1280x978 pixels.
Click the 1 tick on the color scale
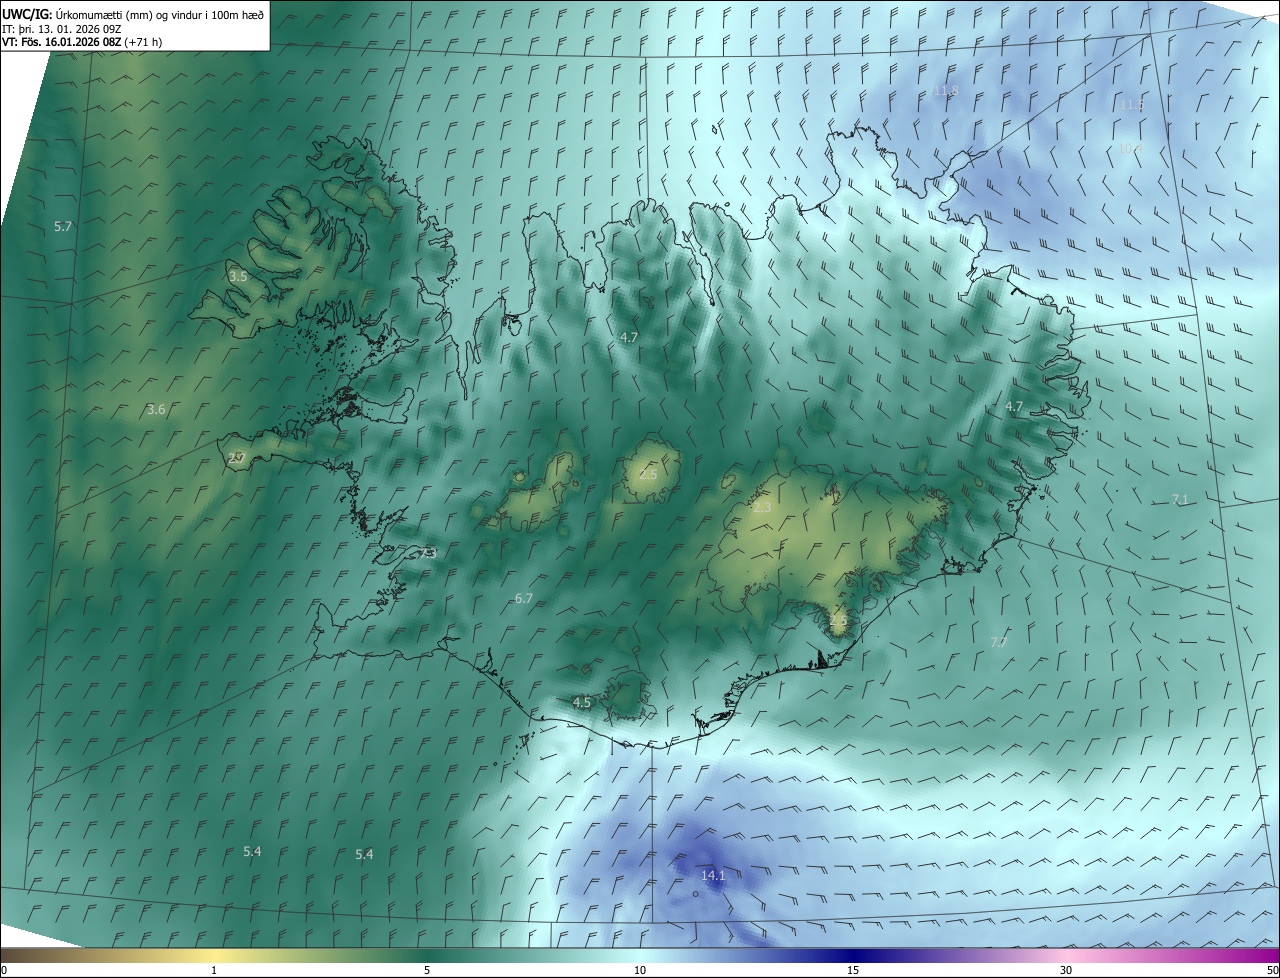click(215, 971)
